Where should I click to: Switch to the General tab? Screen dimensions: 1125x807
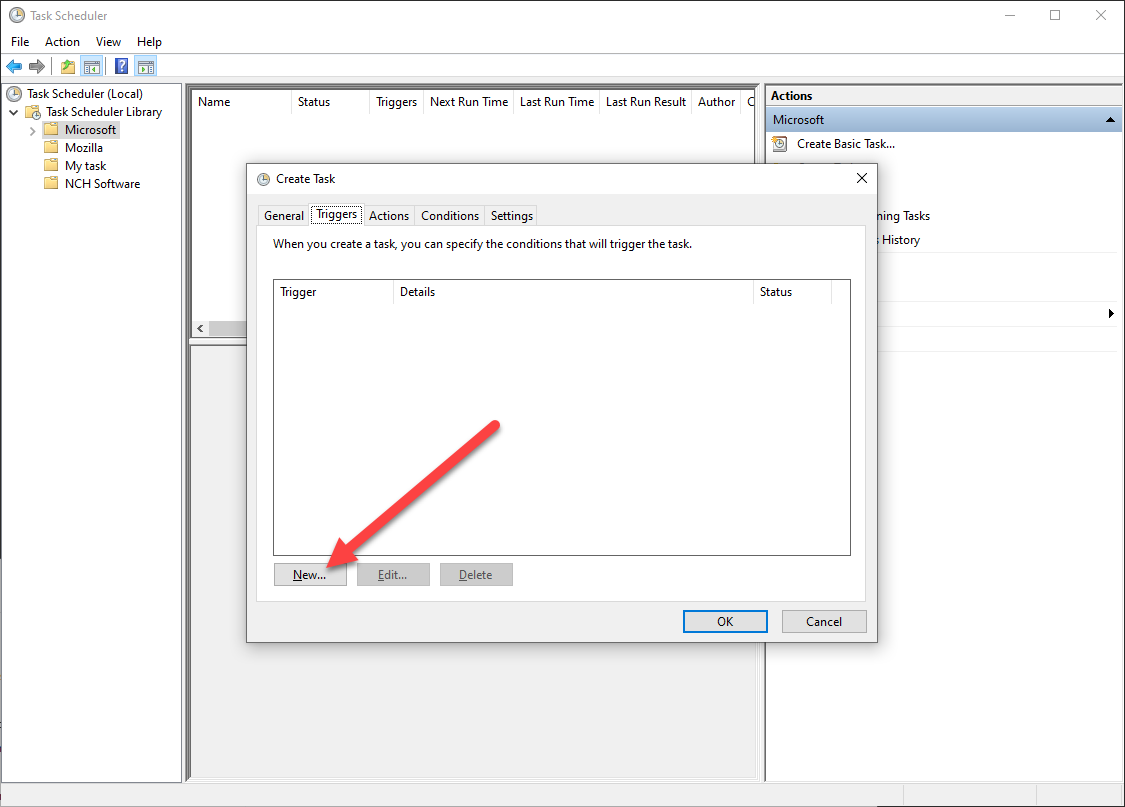click(283, 216)
